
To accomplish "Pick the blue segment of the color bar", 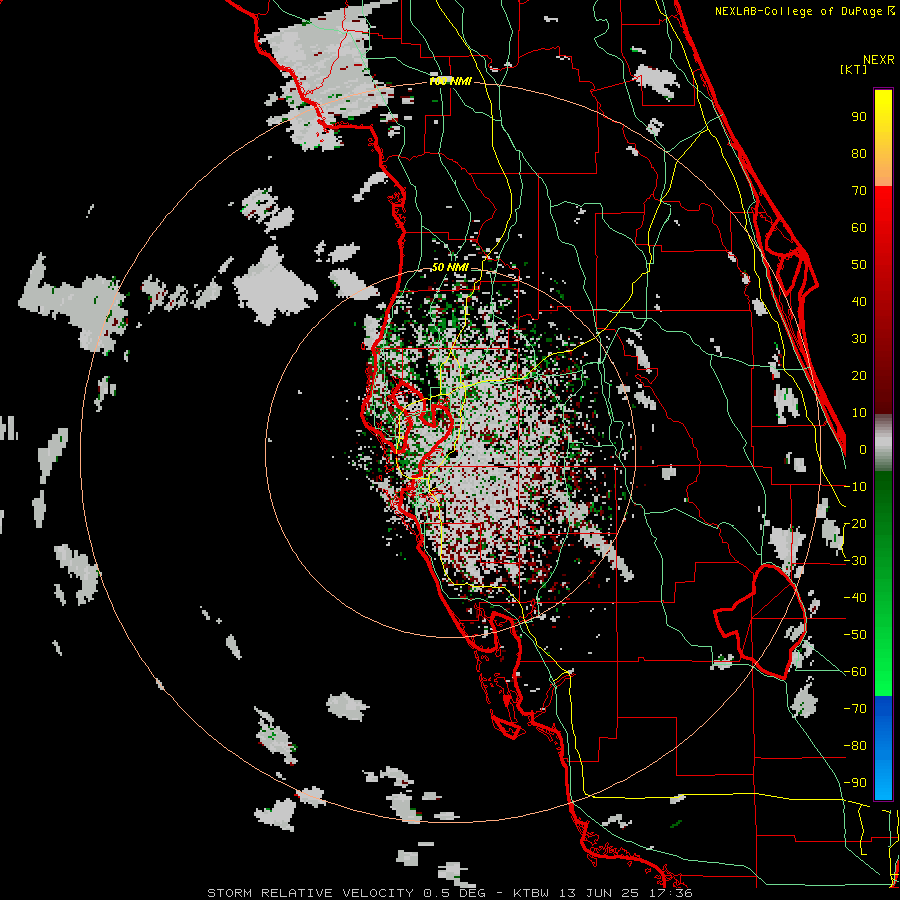I will pos(883,747).
